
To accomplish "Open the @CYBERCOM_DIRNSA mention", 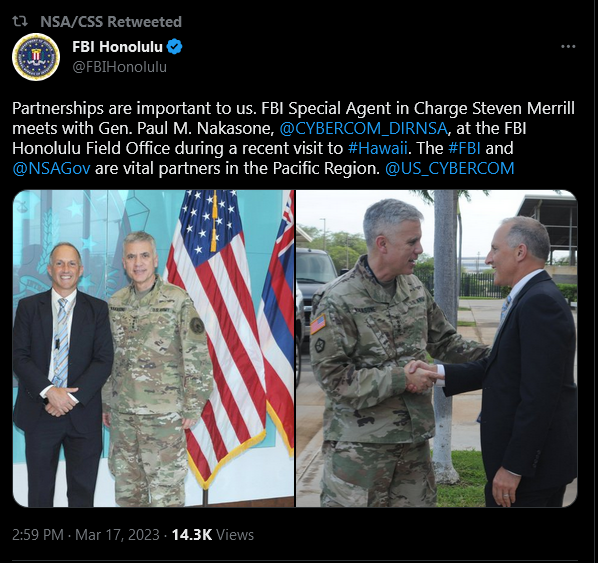I will pyautogui.click(x=363, y=128).
